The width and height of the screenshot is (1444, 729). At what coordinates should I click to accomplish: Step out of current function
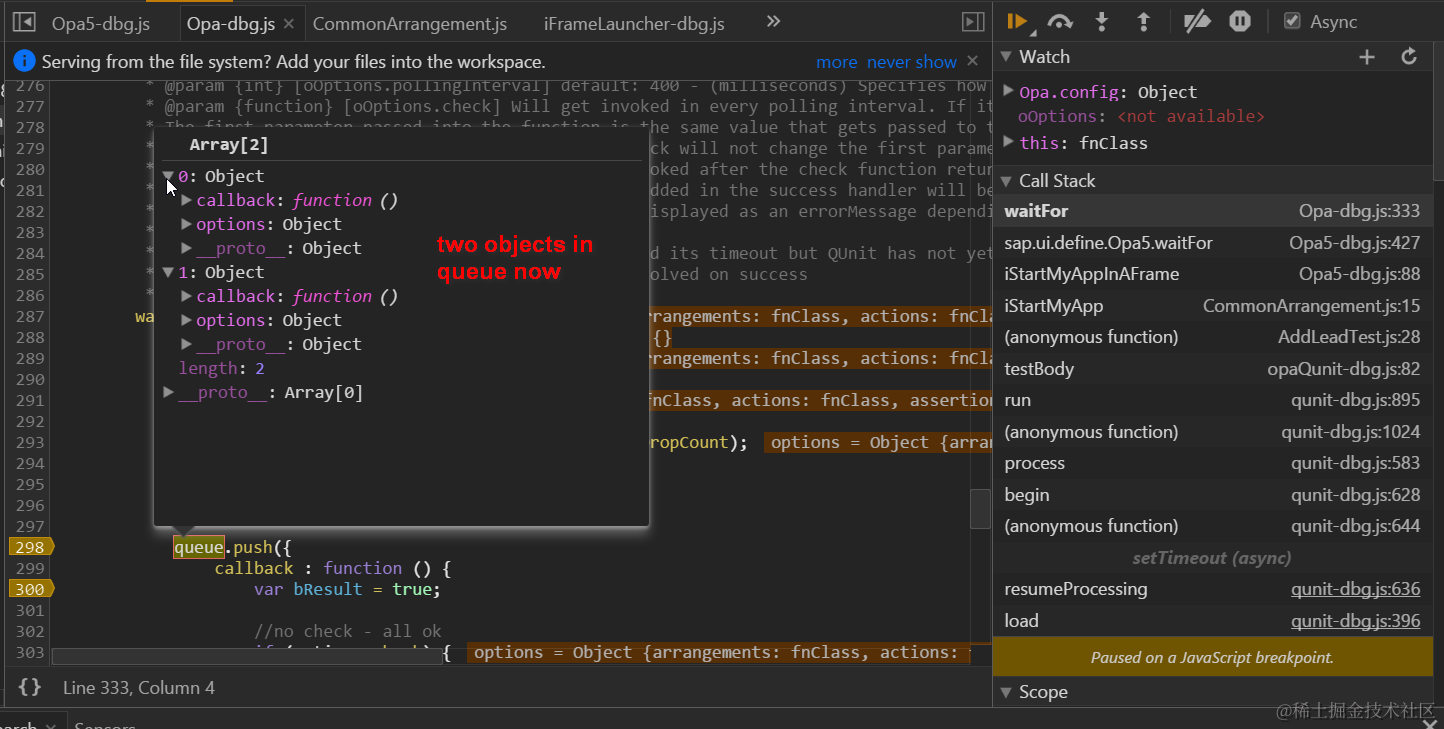point(1144,21)
